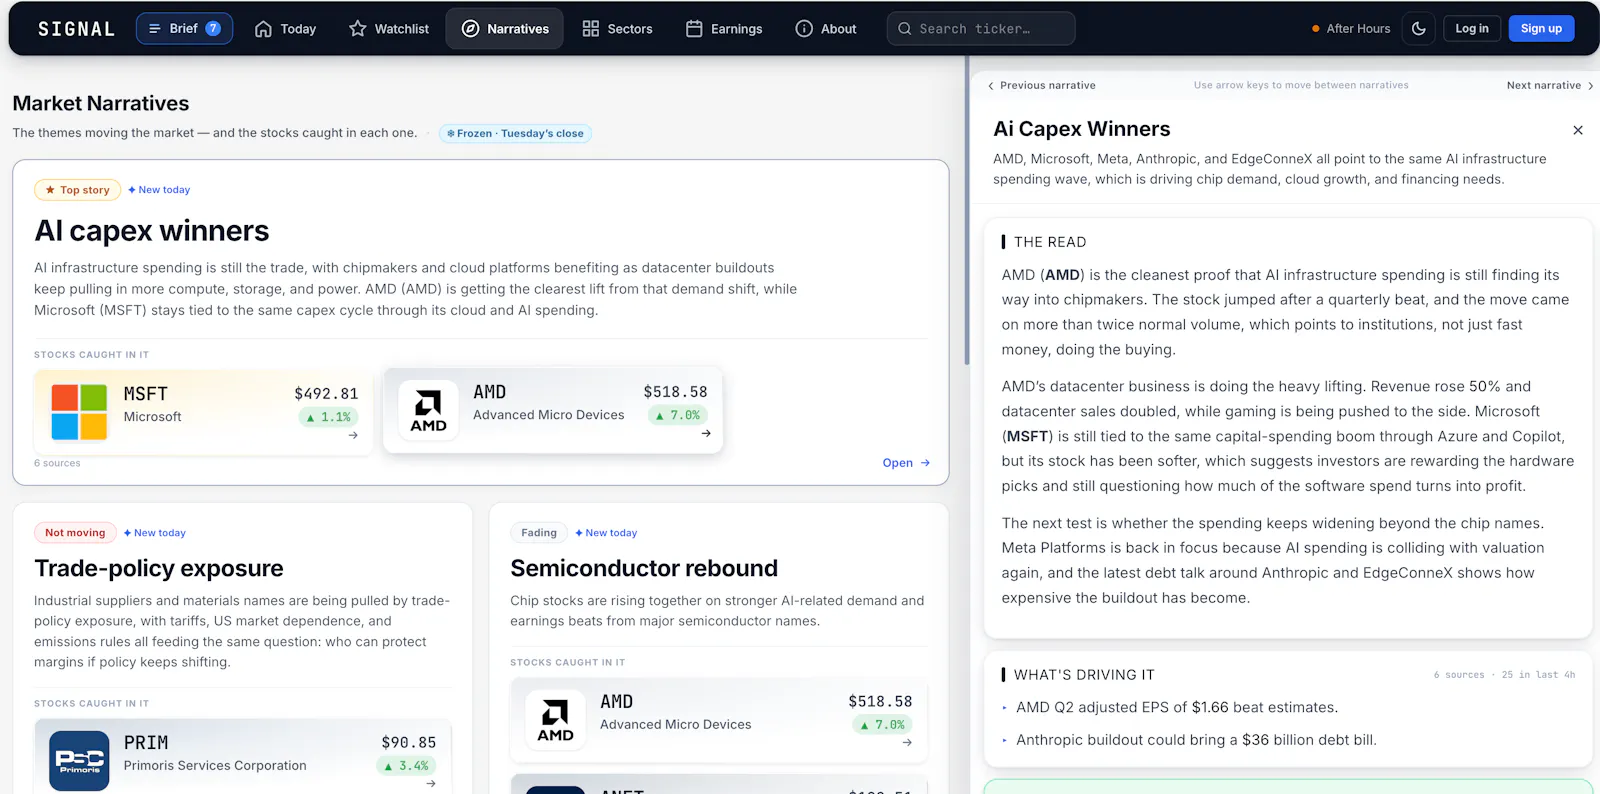Click the Today home icon

263,29
